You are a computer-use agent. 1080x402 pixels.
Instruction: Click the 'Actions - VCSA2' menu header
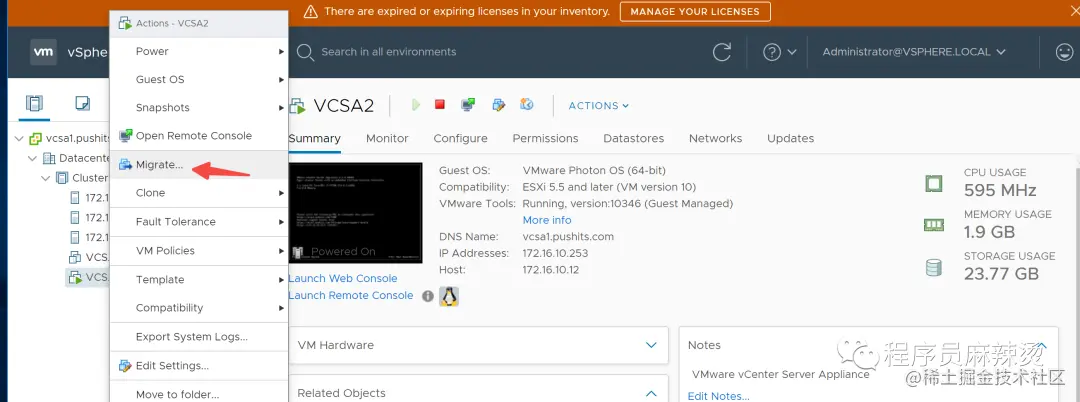pyautogui.click(x=199, y=23)
